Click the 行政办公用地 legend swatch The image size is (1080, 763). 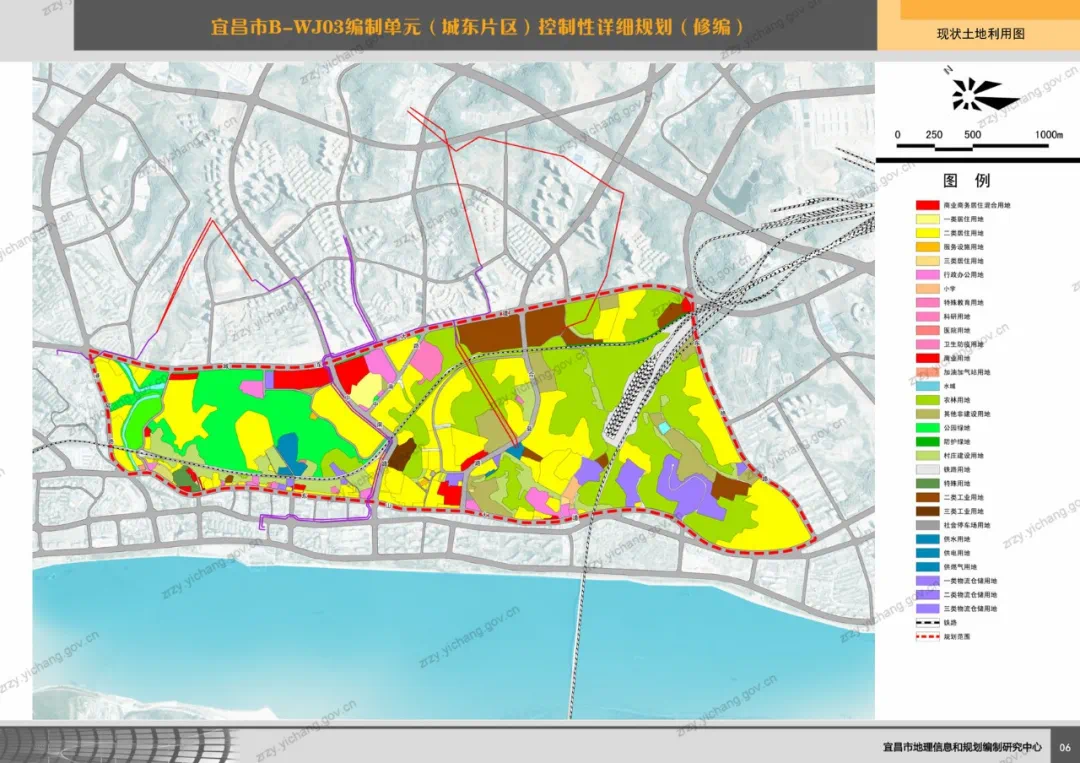click(928, 275)
